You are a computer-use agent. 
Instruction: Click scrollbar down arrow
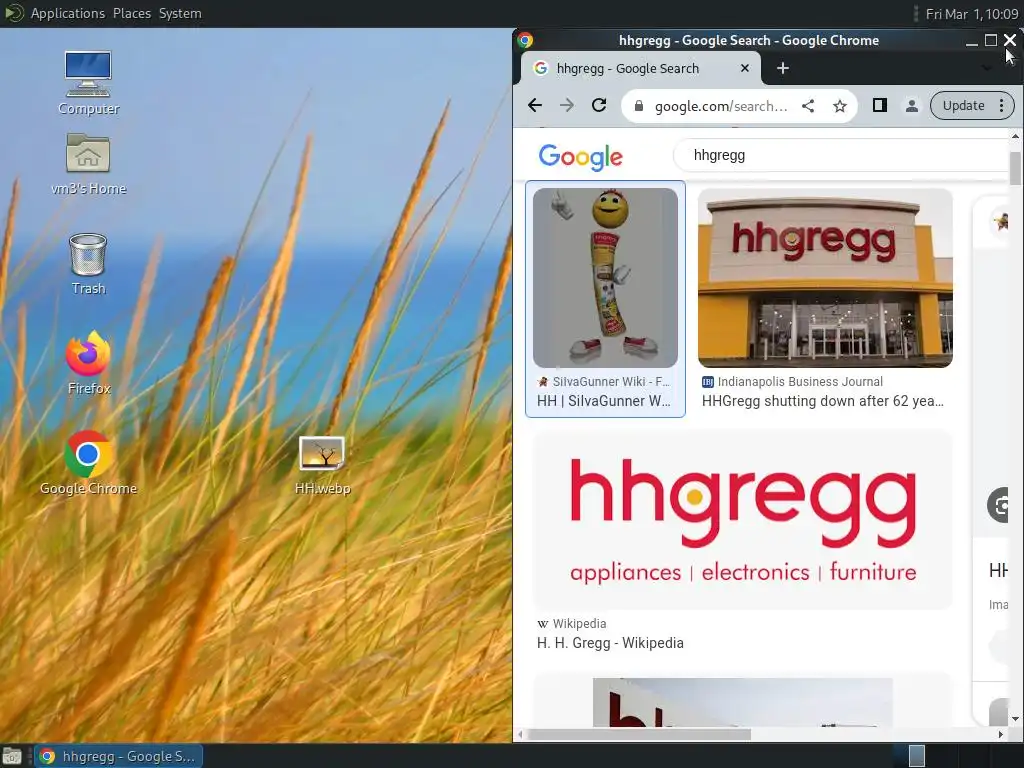coord(1015,719)
